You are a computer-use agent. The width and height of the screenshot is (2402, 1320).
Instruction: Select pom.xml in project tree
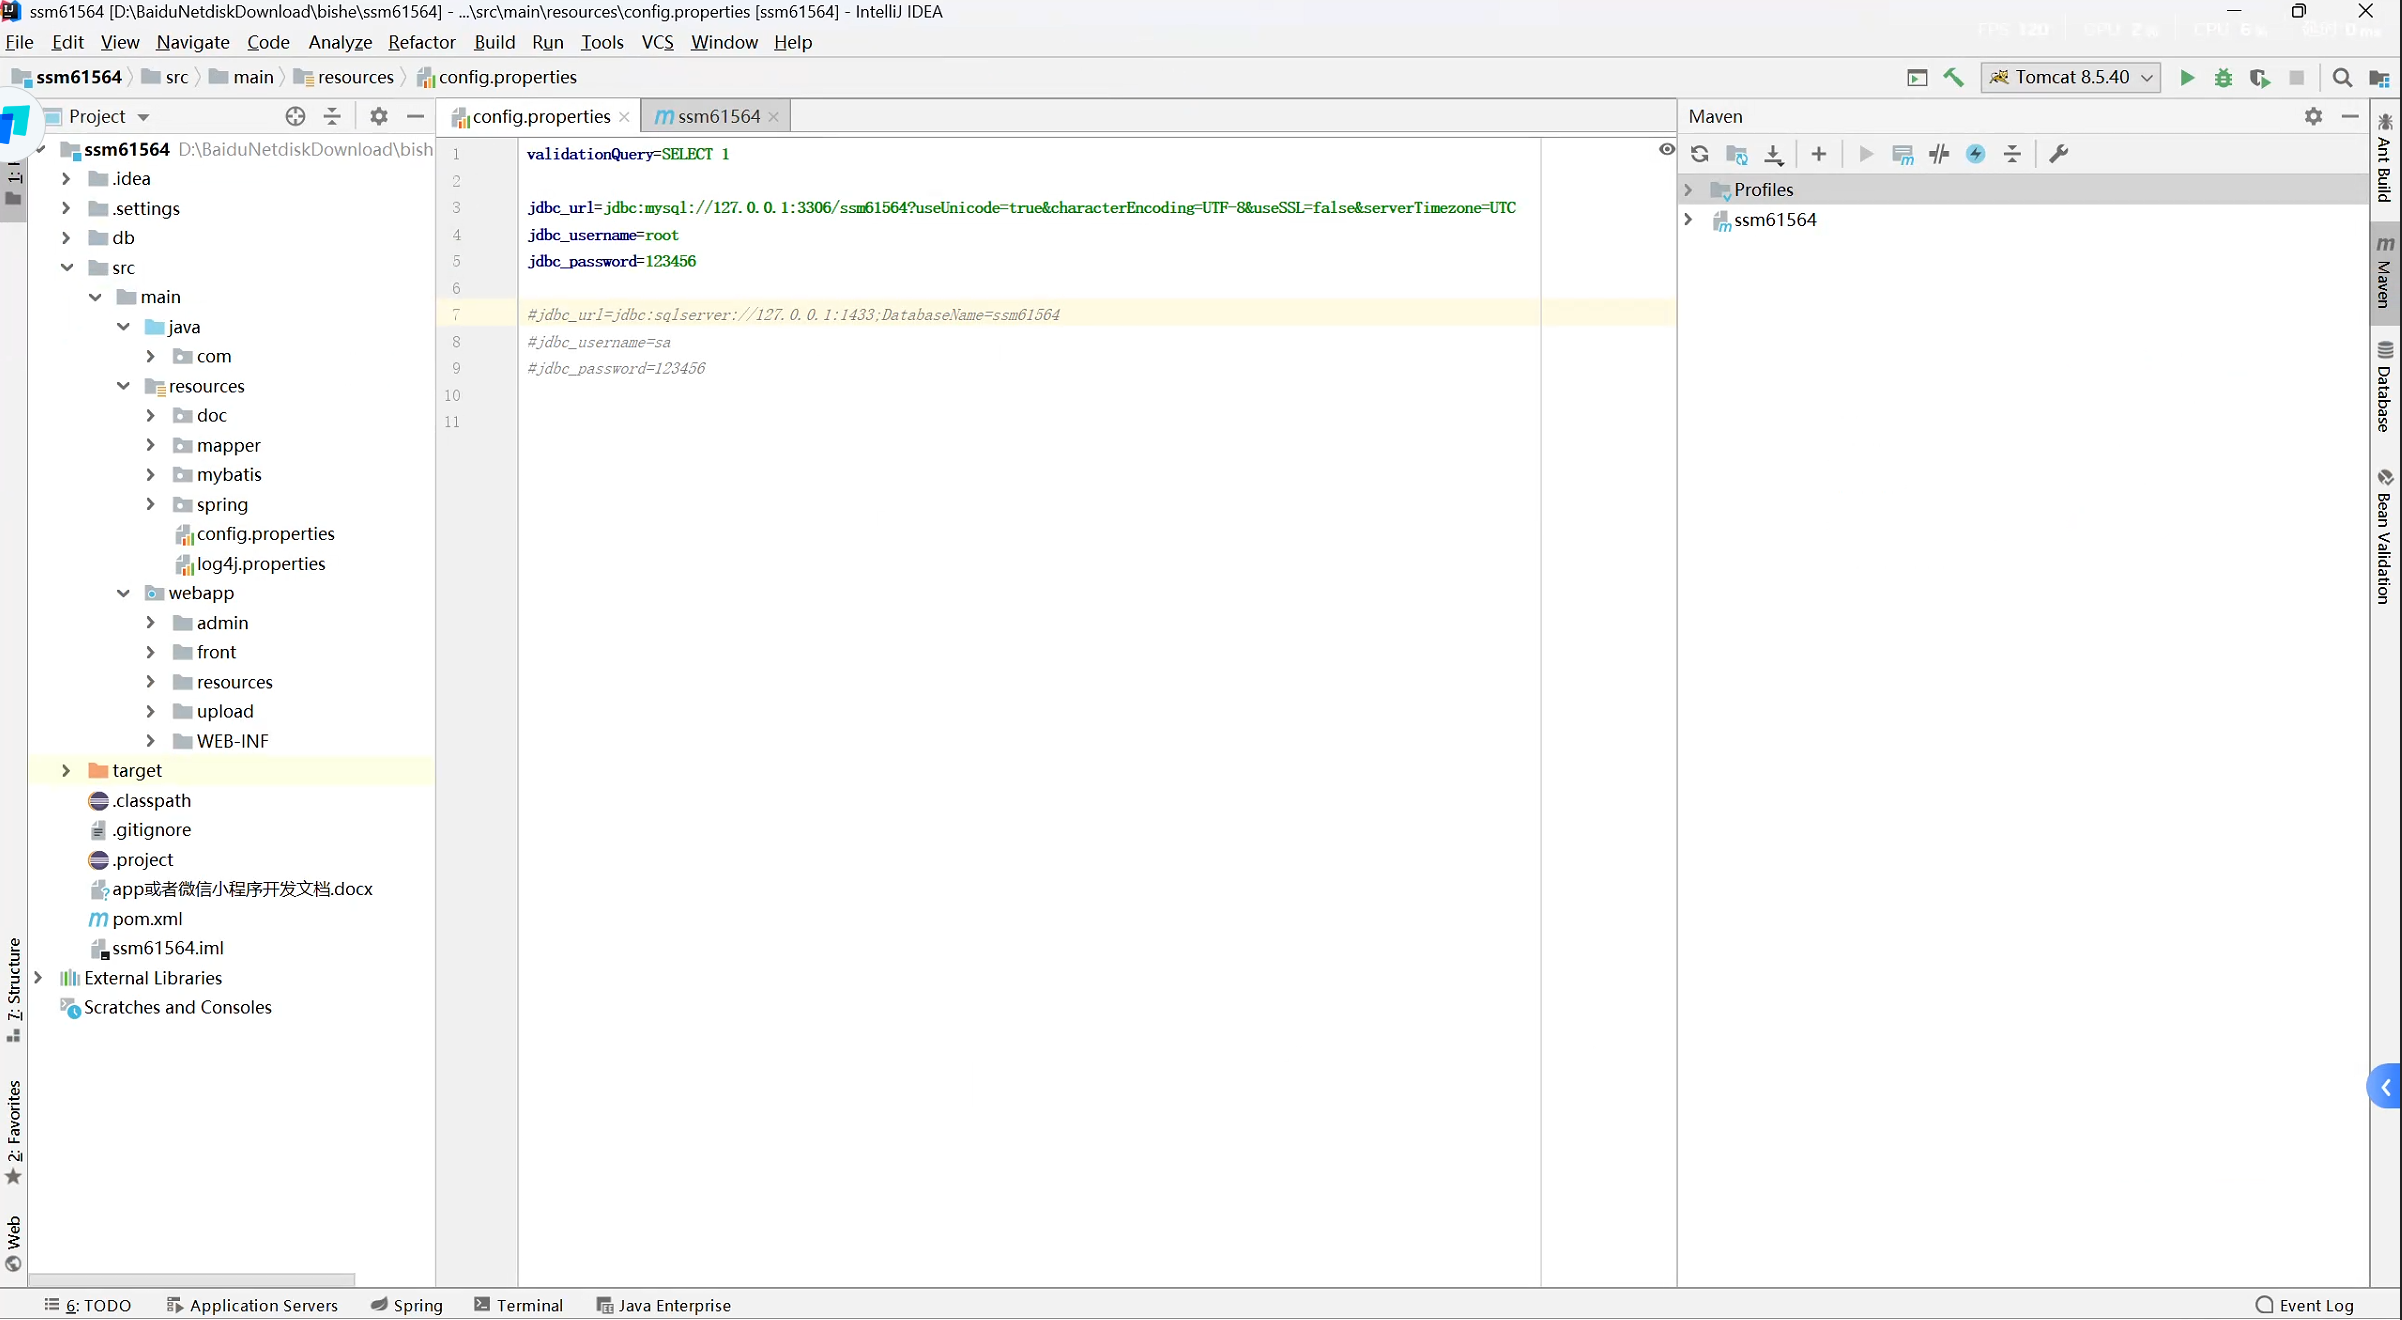click(147, 919)
